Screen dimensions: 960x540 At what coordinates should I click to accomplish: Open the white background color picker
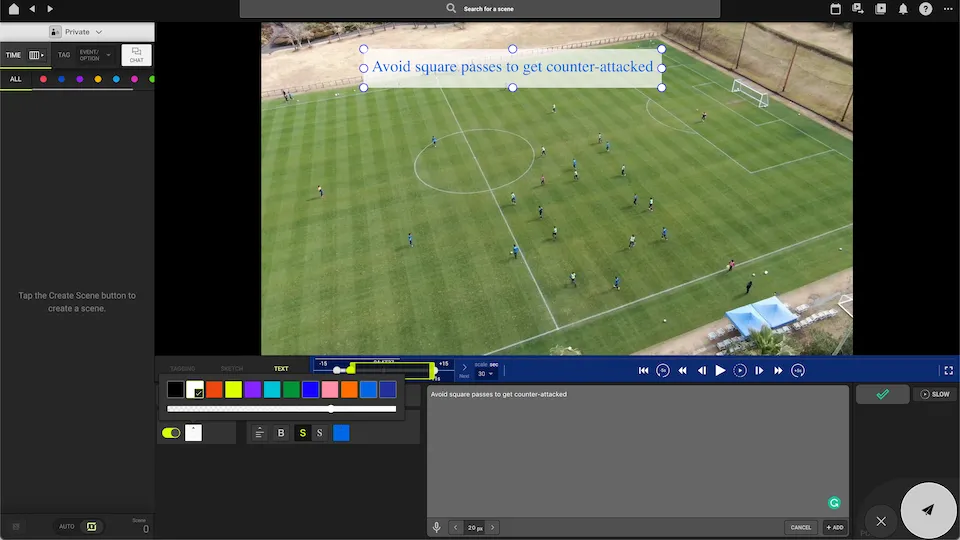click(193, 433)
